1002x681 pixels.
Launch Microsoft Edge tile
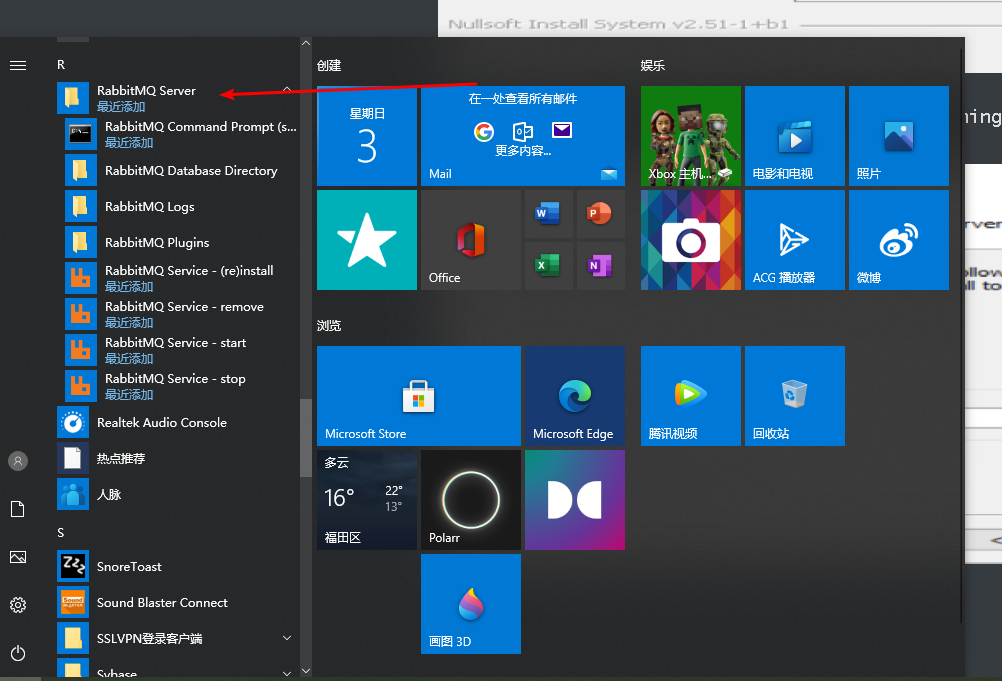tap(575, 396)
